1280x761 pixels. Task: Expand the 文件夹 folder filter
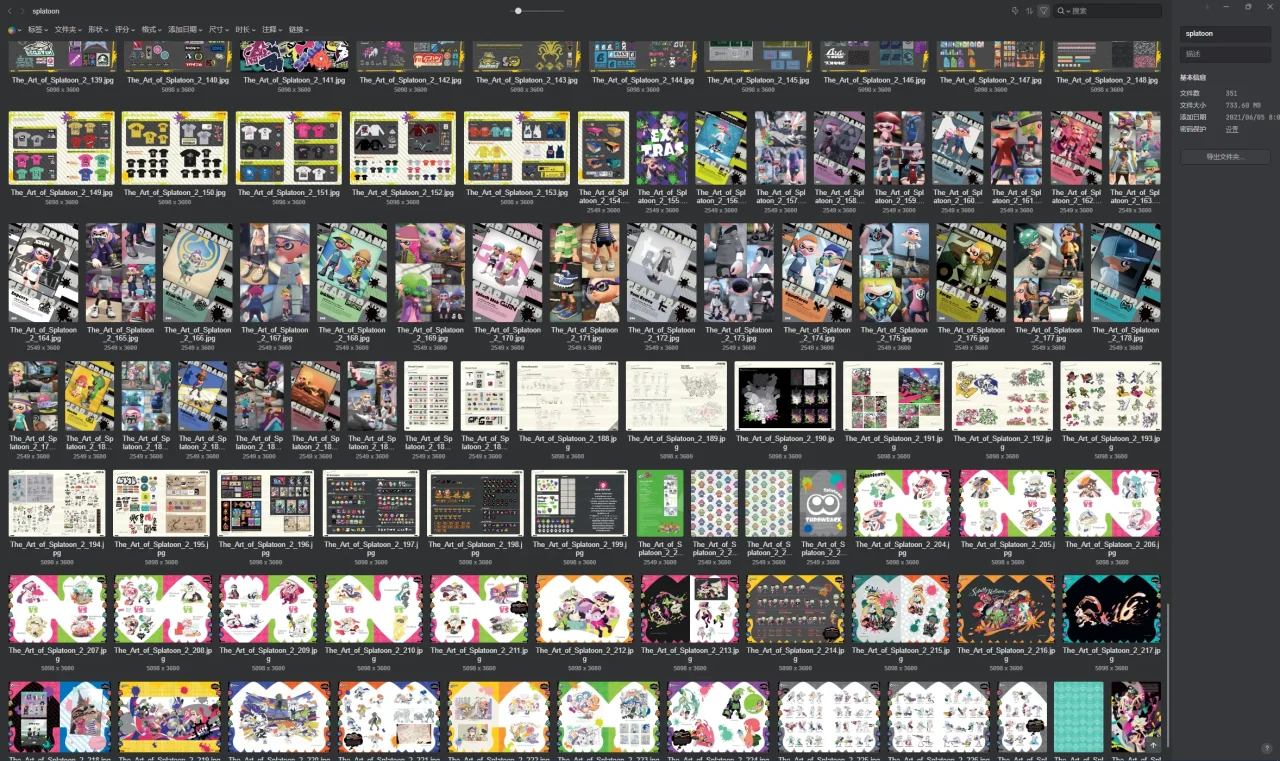pos(68,30)
